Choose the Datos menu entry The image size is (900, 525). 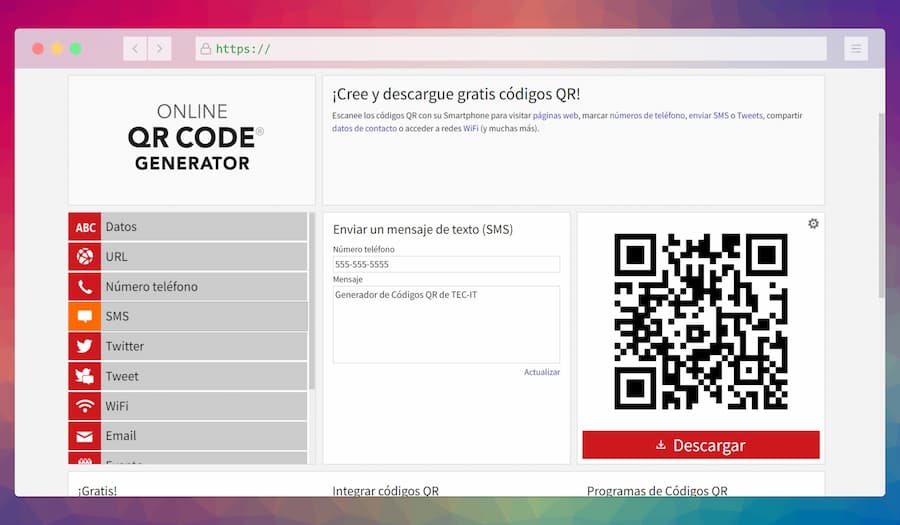[188, 227]
